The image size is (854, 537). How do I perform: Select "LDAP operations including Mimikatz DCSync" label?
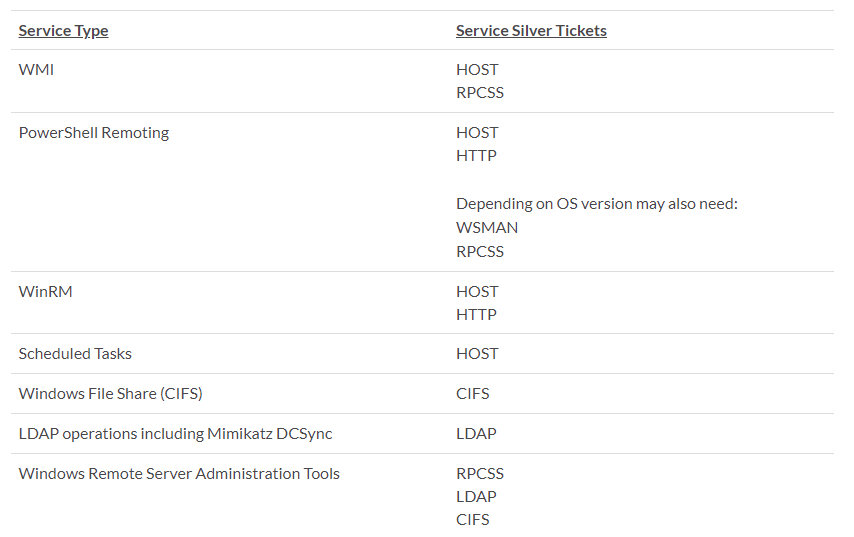176,433
